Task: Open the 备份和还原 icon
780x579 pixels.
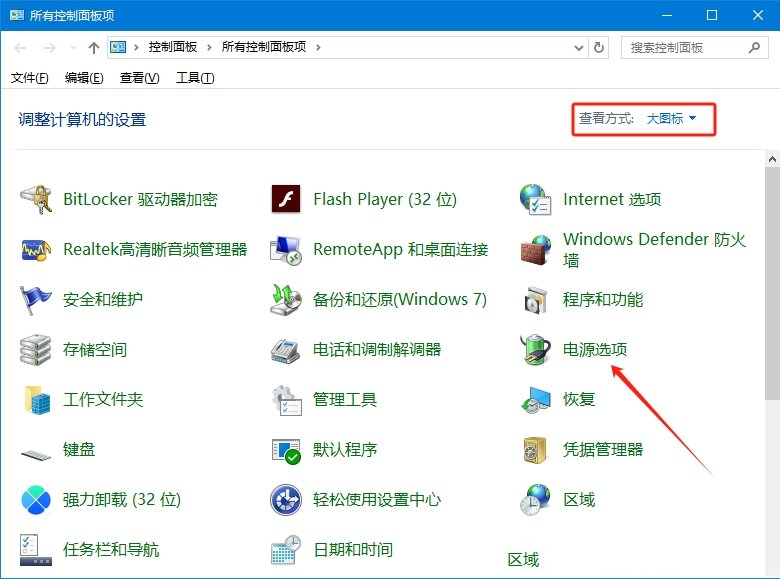Action: click(286, 300)
